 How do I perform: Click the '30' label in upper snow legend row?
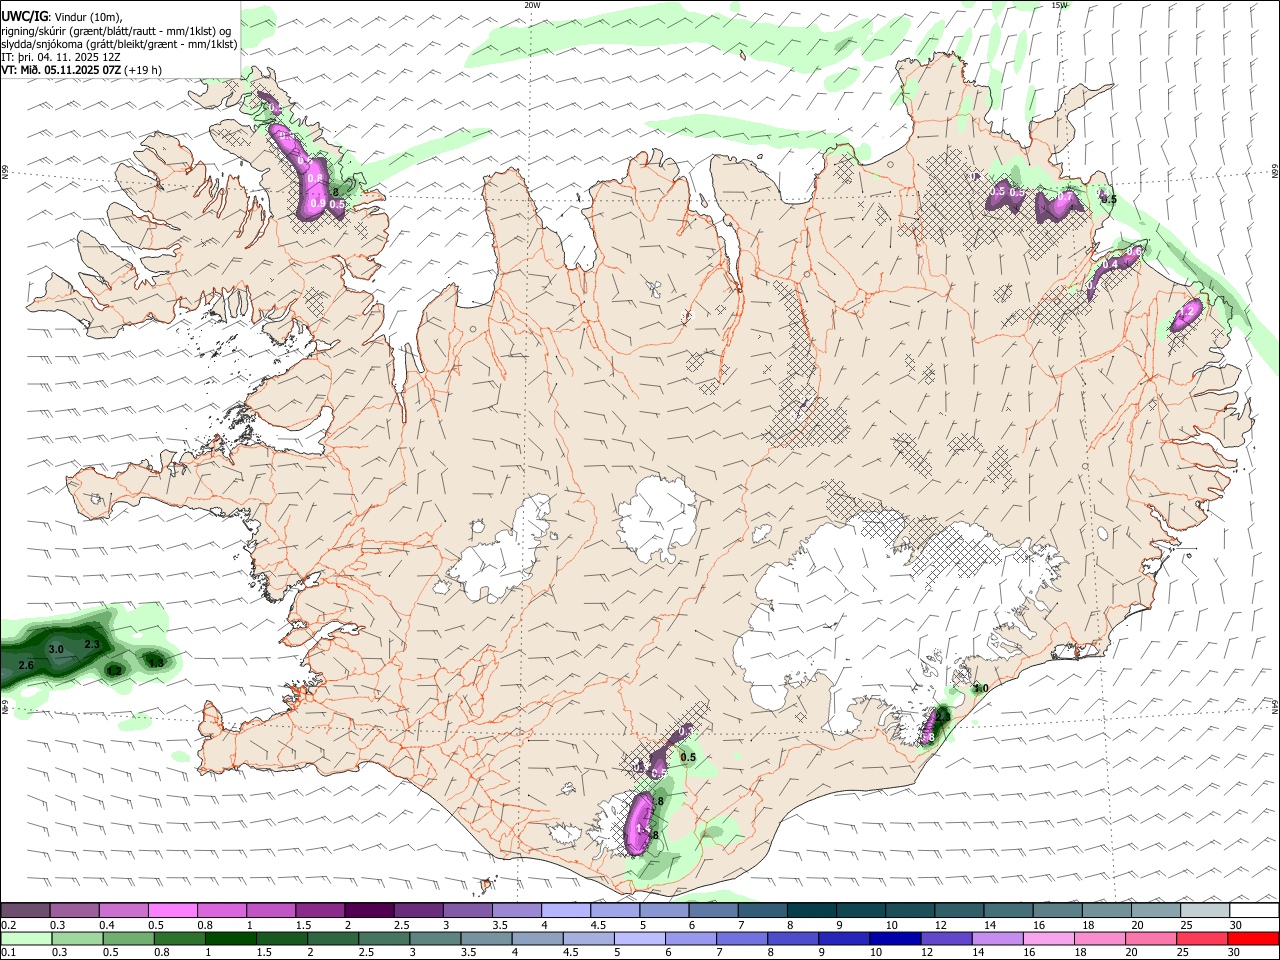click(x=1236, y=925)
